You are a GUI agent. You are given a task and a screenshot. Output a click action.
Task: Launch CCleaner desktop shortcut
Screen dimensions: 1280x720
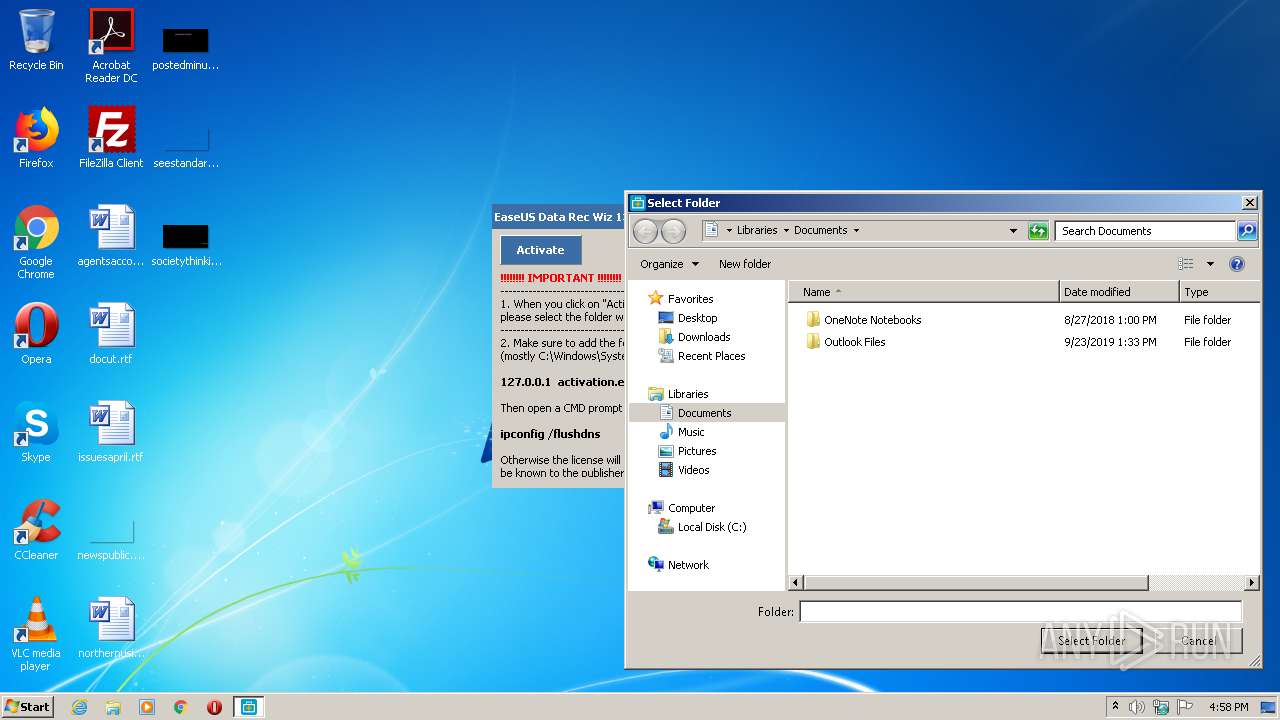point(36,530)
